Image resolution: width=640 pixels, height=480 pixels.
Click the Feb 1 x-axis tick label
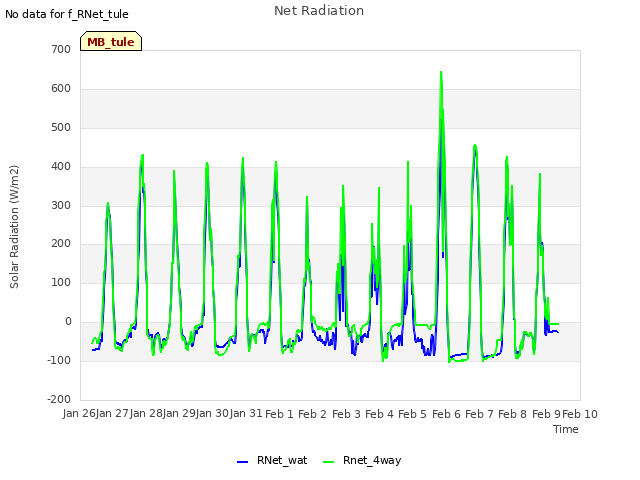[280, 414]
